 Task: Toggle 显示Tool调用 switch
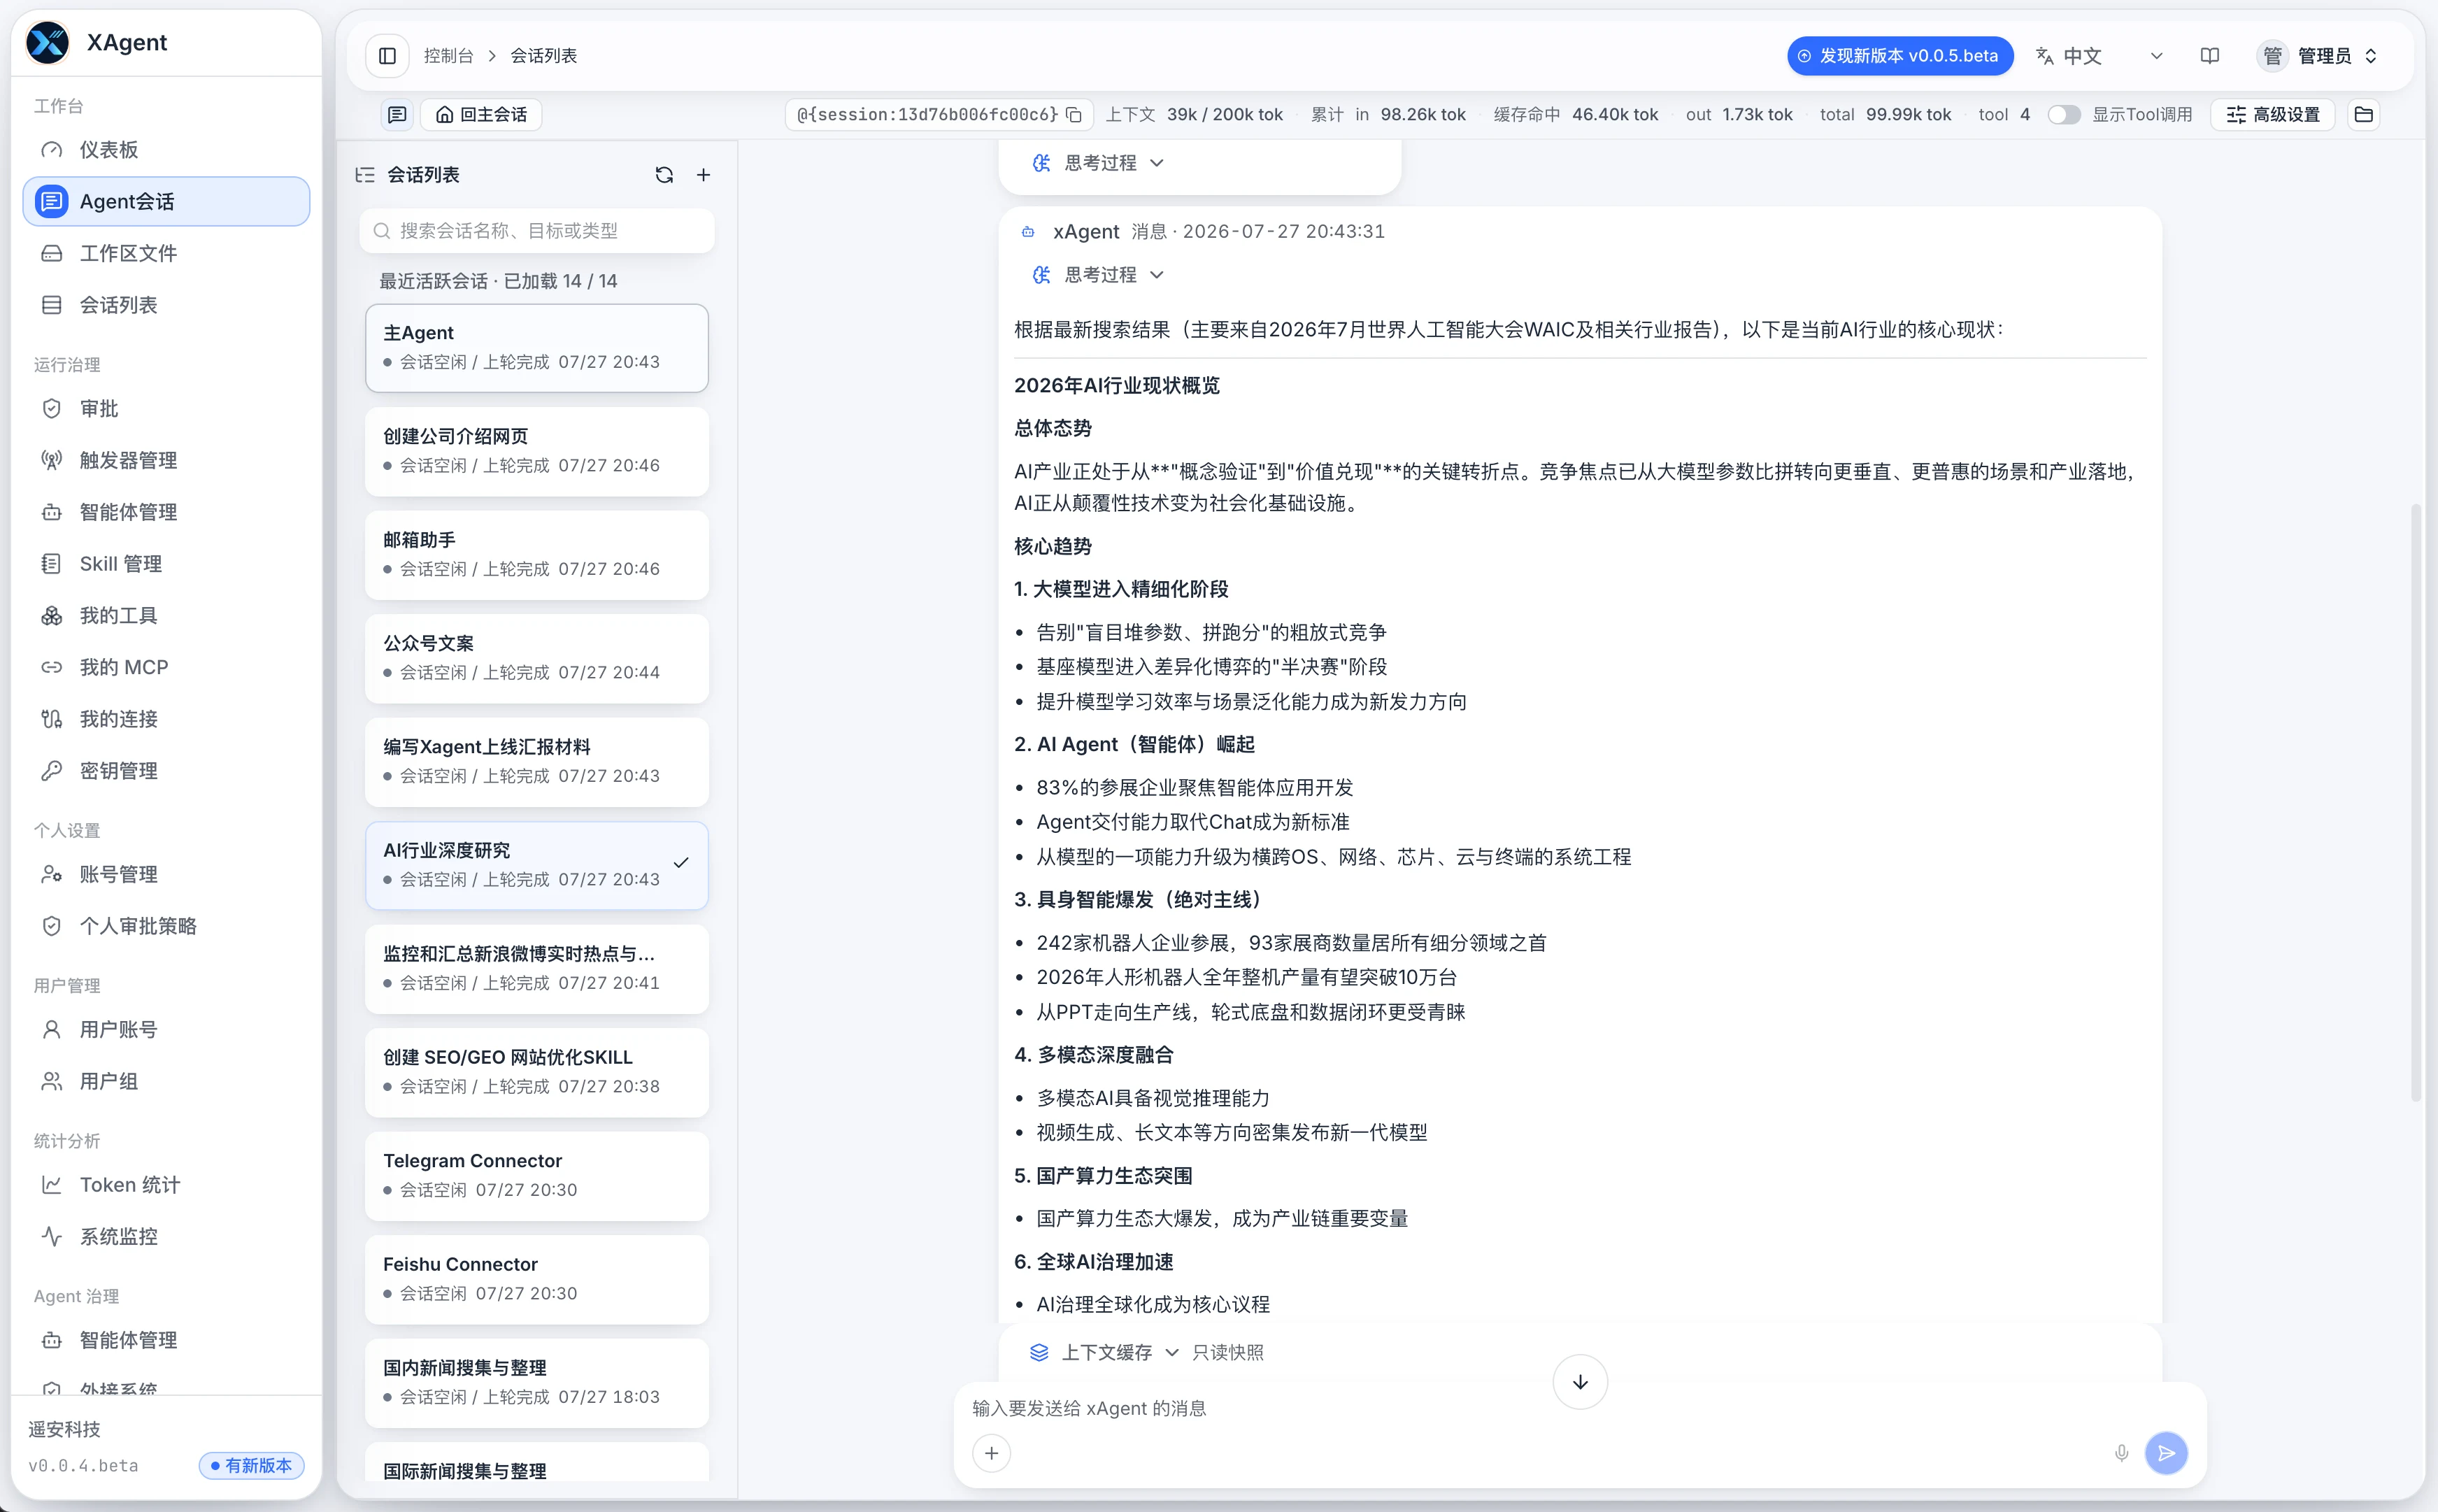2063,114
